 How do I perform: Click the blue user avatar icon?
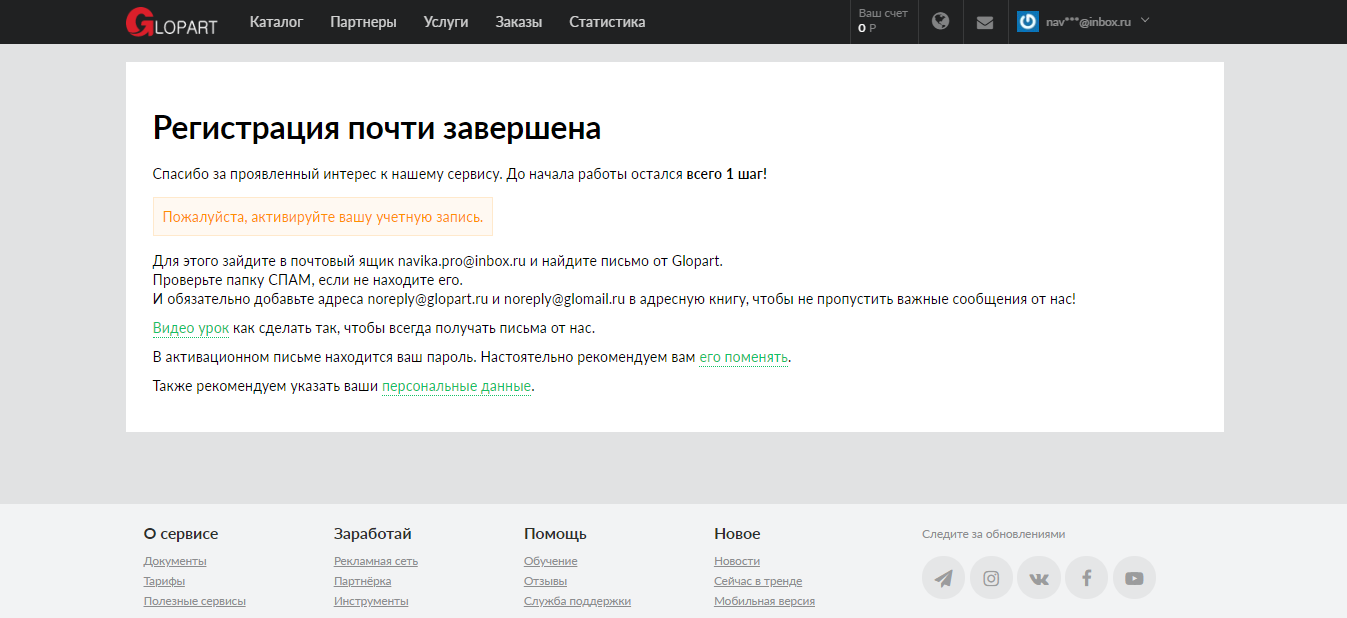(x=1028, y=21)
